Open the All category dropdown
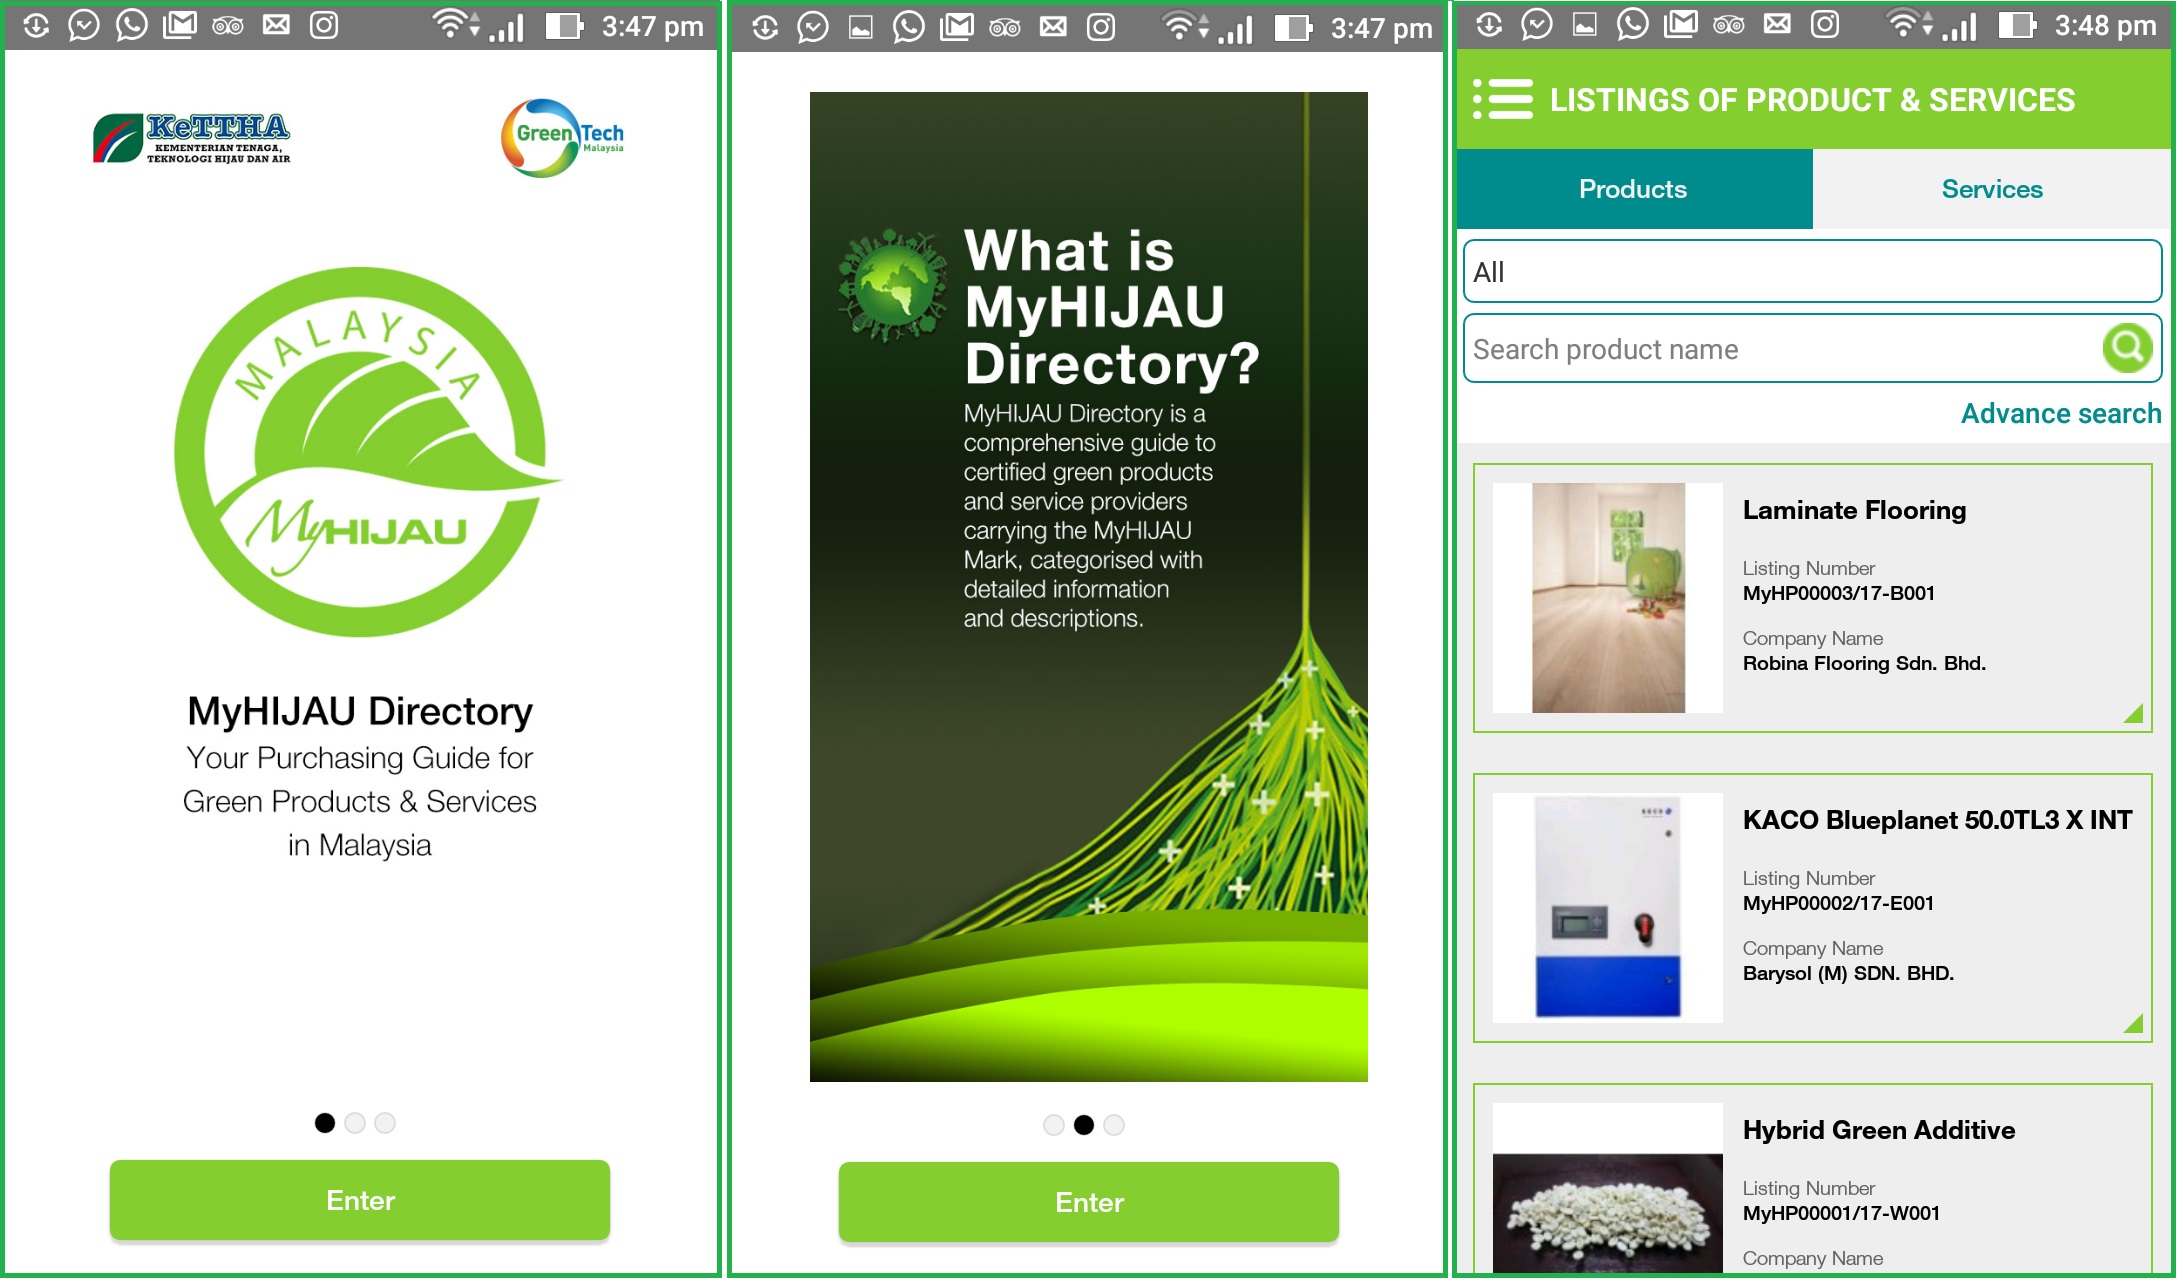Viewport: 2184px width, 1280px height. [x=1812, y=271]
